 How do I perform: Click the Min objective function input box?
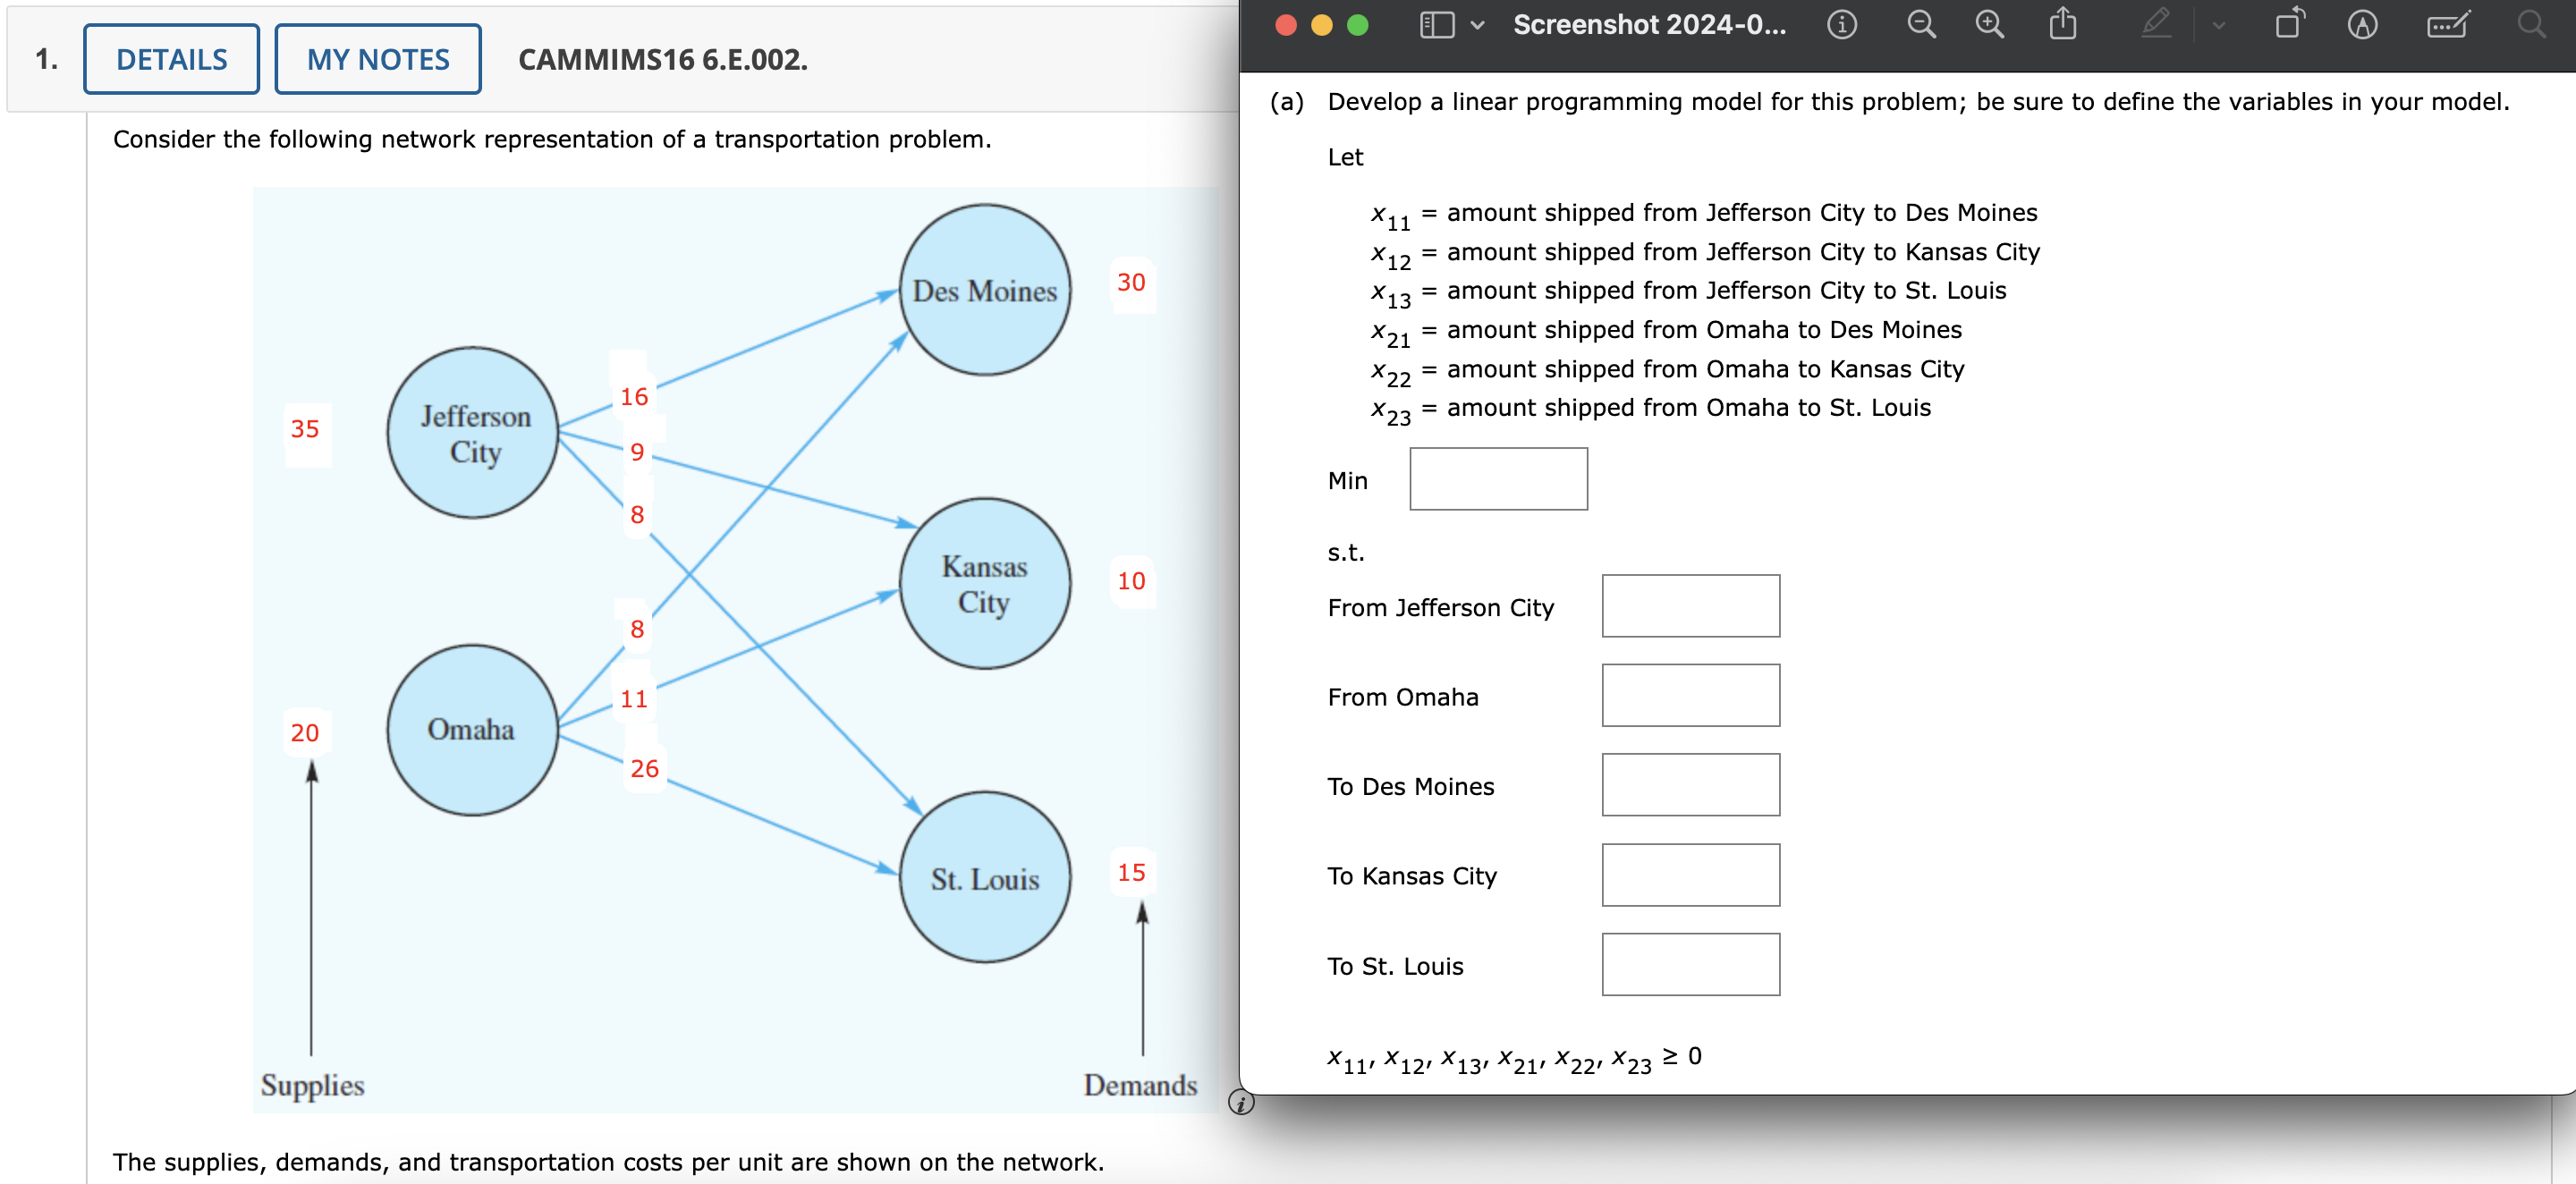pos(1497,479)
